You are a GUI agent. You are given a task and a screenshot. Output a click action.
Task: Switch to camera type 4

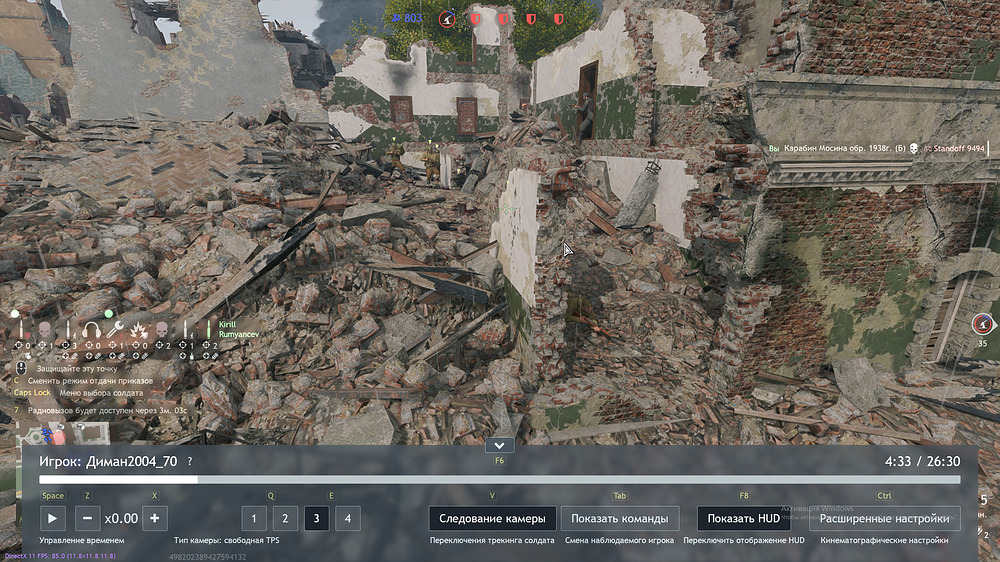tap(348, 519)
